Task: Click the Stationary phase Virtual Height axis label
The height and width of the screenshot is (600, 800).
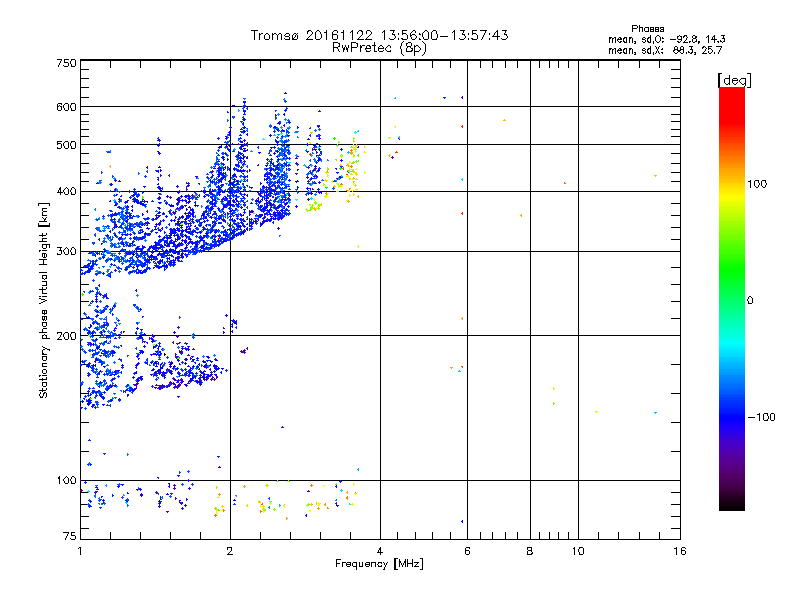Action: [44, 301]
